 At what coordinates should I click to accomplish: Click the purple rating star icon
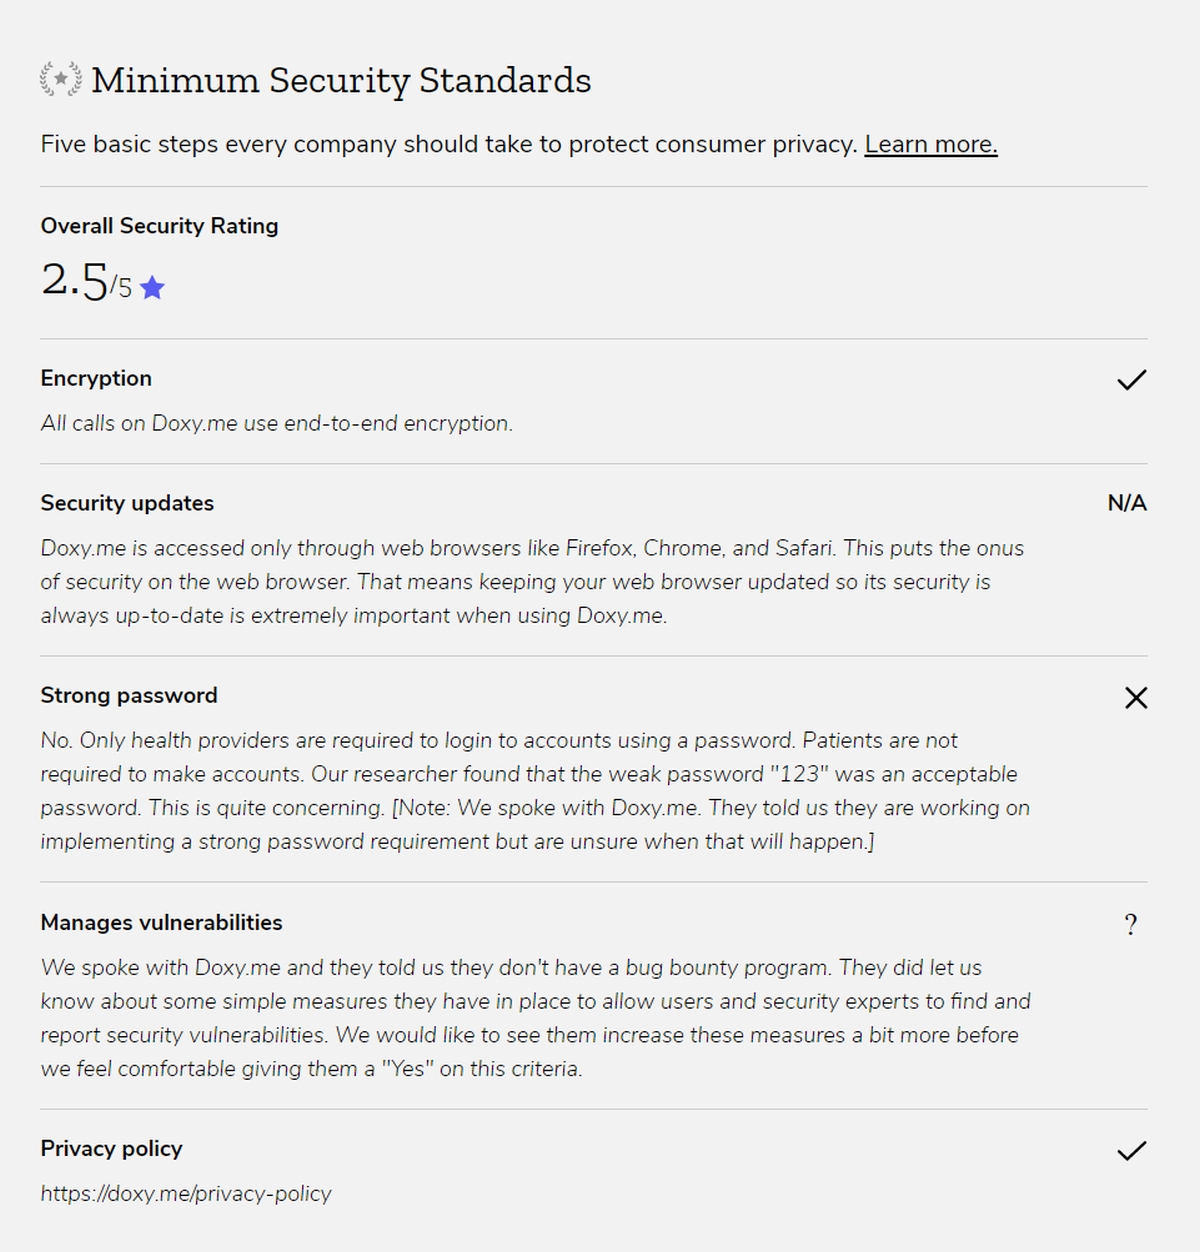[x=152, y=289]
